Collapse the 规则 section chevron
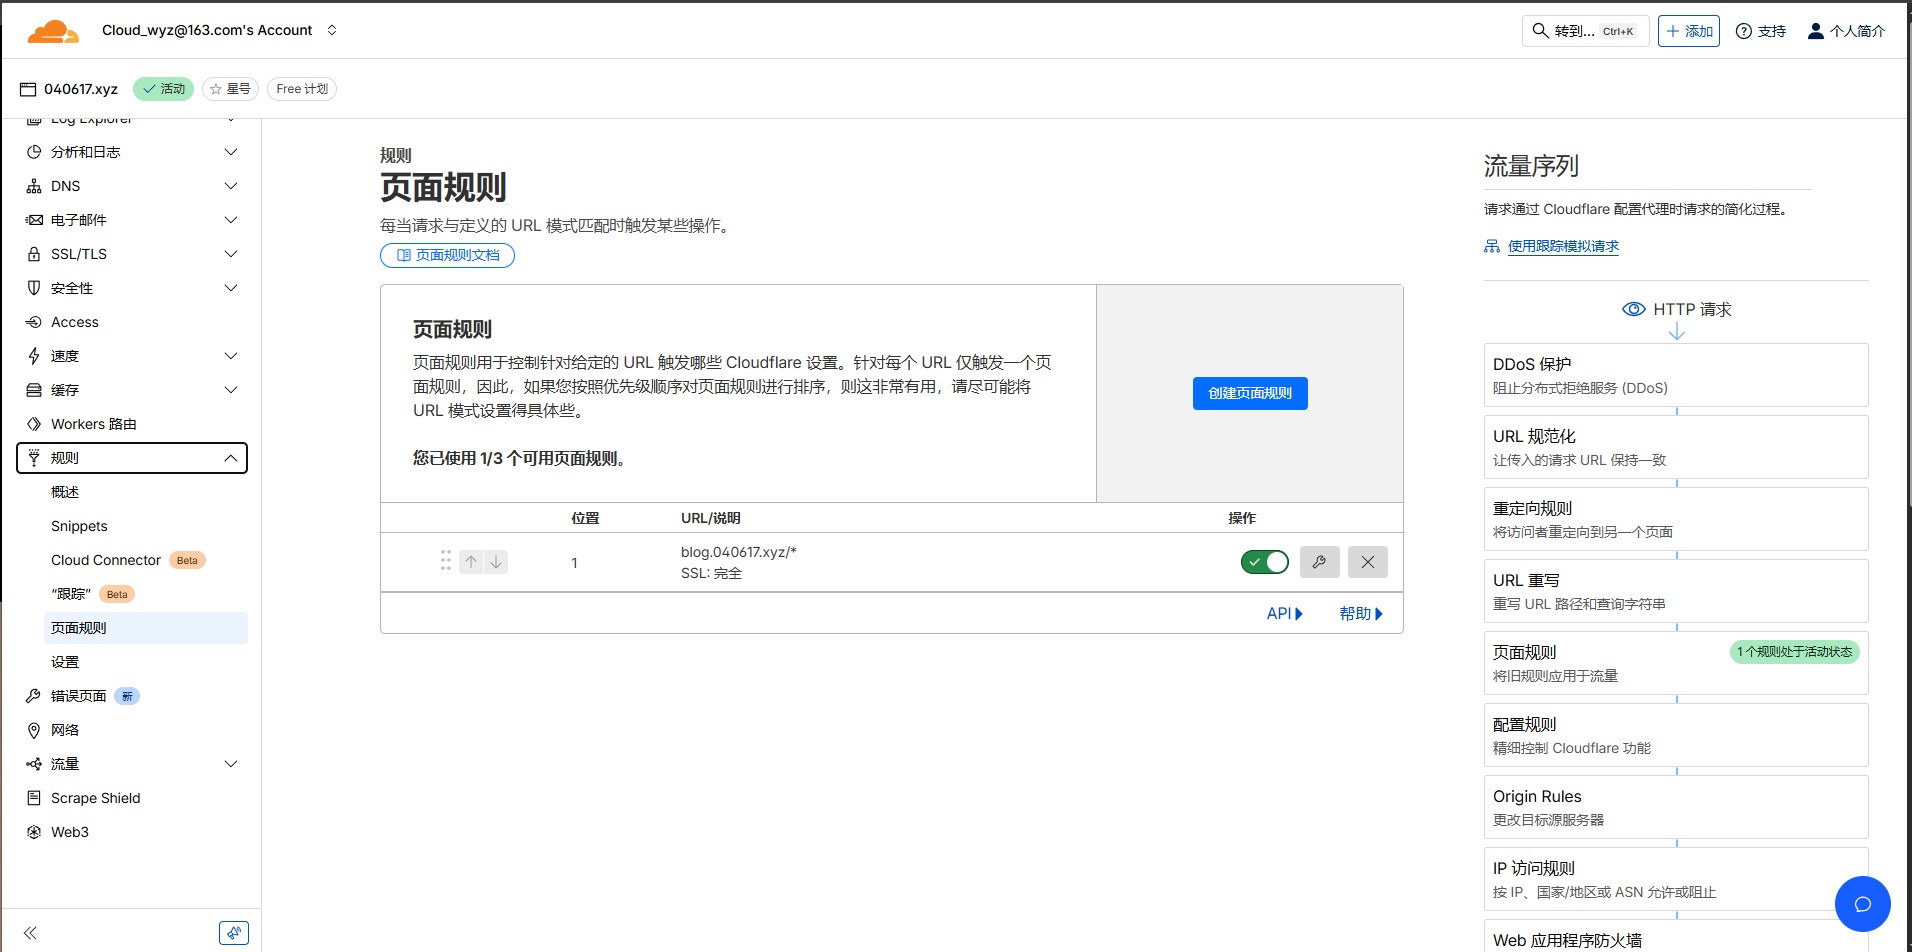1912x952 pixels. (231, 457)
